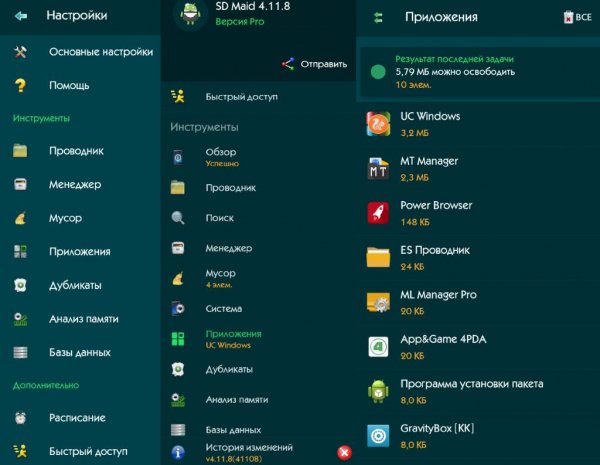
Task: Click 'ES Проводник' app name
Action: (x=435, y=250)
